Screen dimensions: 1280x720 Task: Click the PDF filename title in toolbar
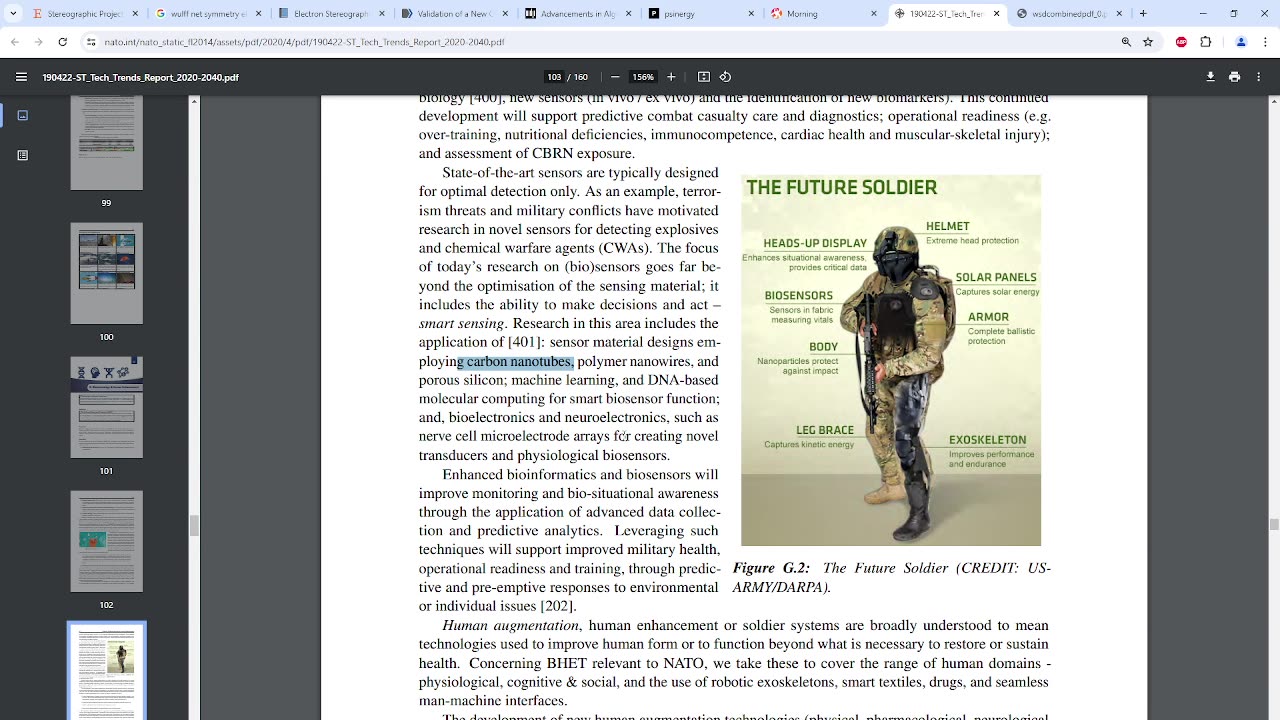[x=141, y=77]
